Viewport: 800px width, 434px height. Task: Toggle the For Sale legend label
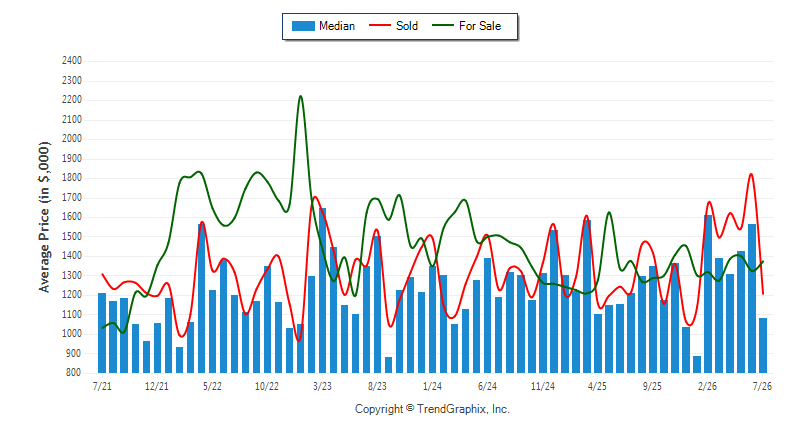pos(480,26)
